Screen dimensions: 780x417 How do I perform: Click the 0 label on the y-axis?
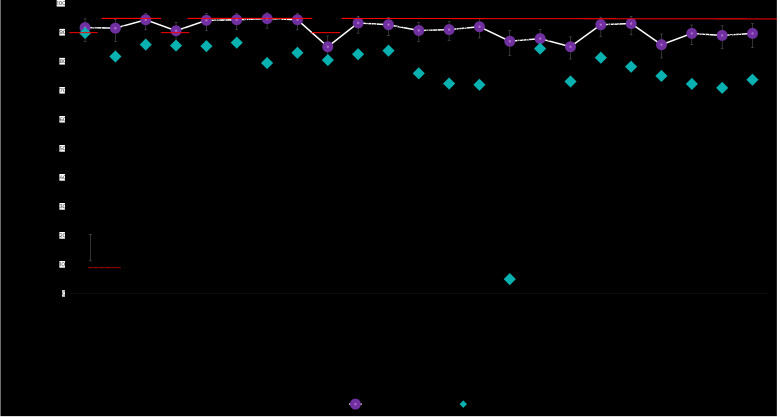tap(62, 294)
